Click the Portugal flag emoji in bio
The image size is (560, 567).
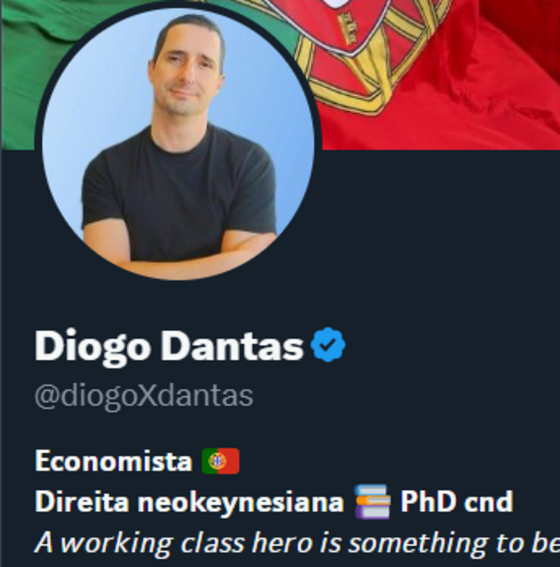coord(221,461)
